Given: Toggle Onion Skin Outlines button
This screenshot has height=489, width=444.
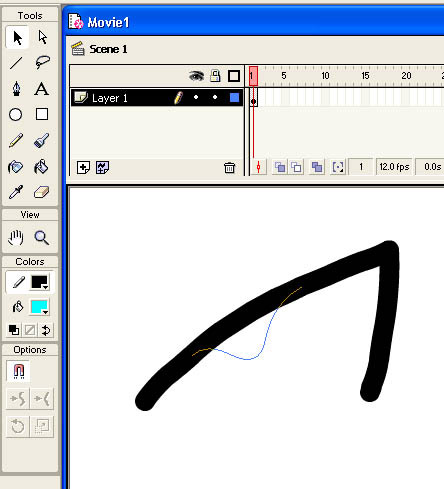Looking at the screenshot, I should [x=296, y=167].
